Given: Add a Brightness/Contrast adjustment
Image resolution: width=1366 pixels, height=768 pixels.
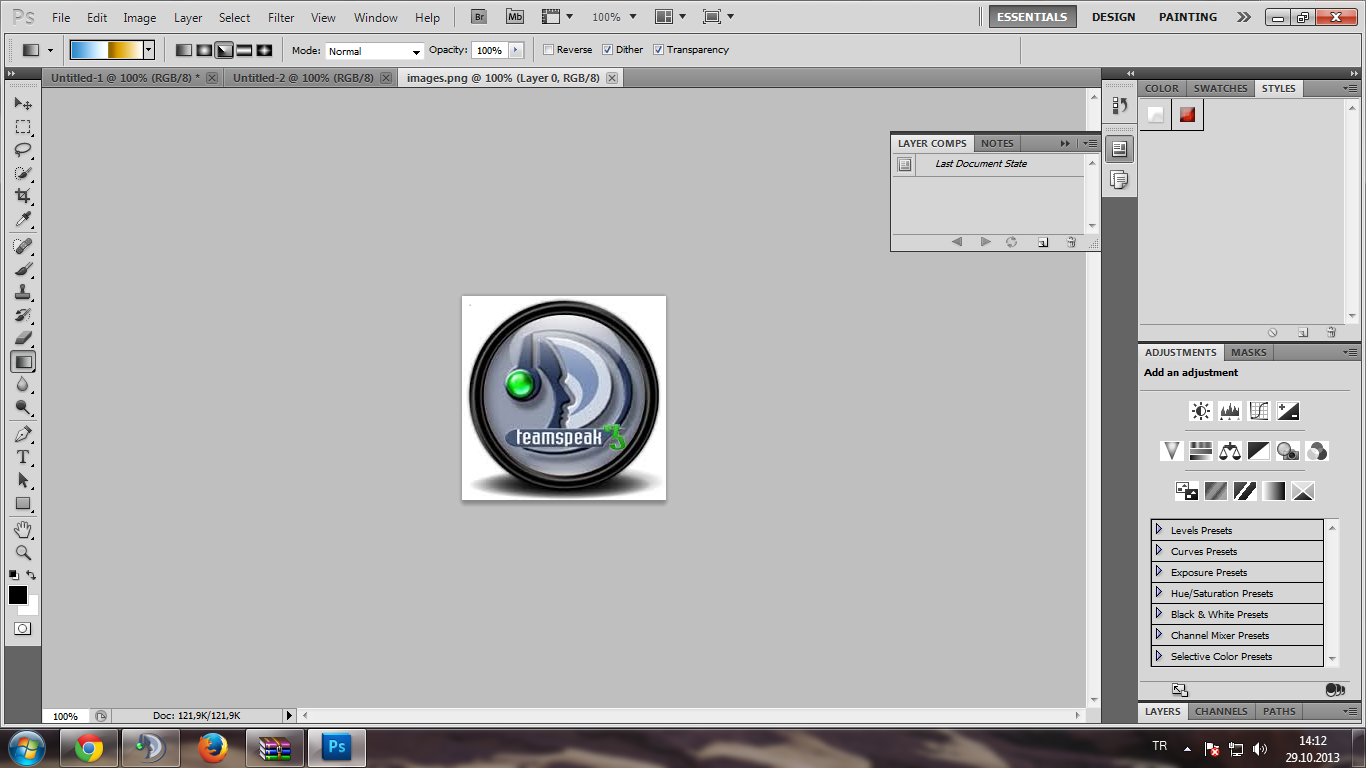Looking at the screenshot, I should click(x=1200, y=411).
